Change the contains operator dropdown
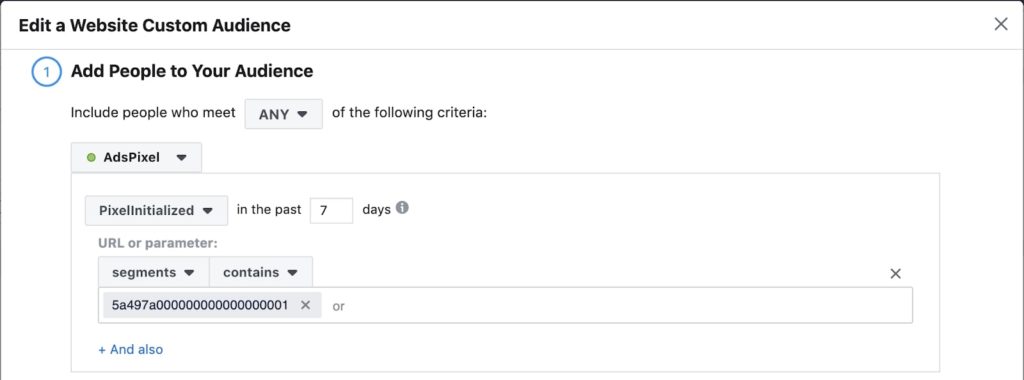 coord(261,272)
